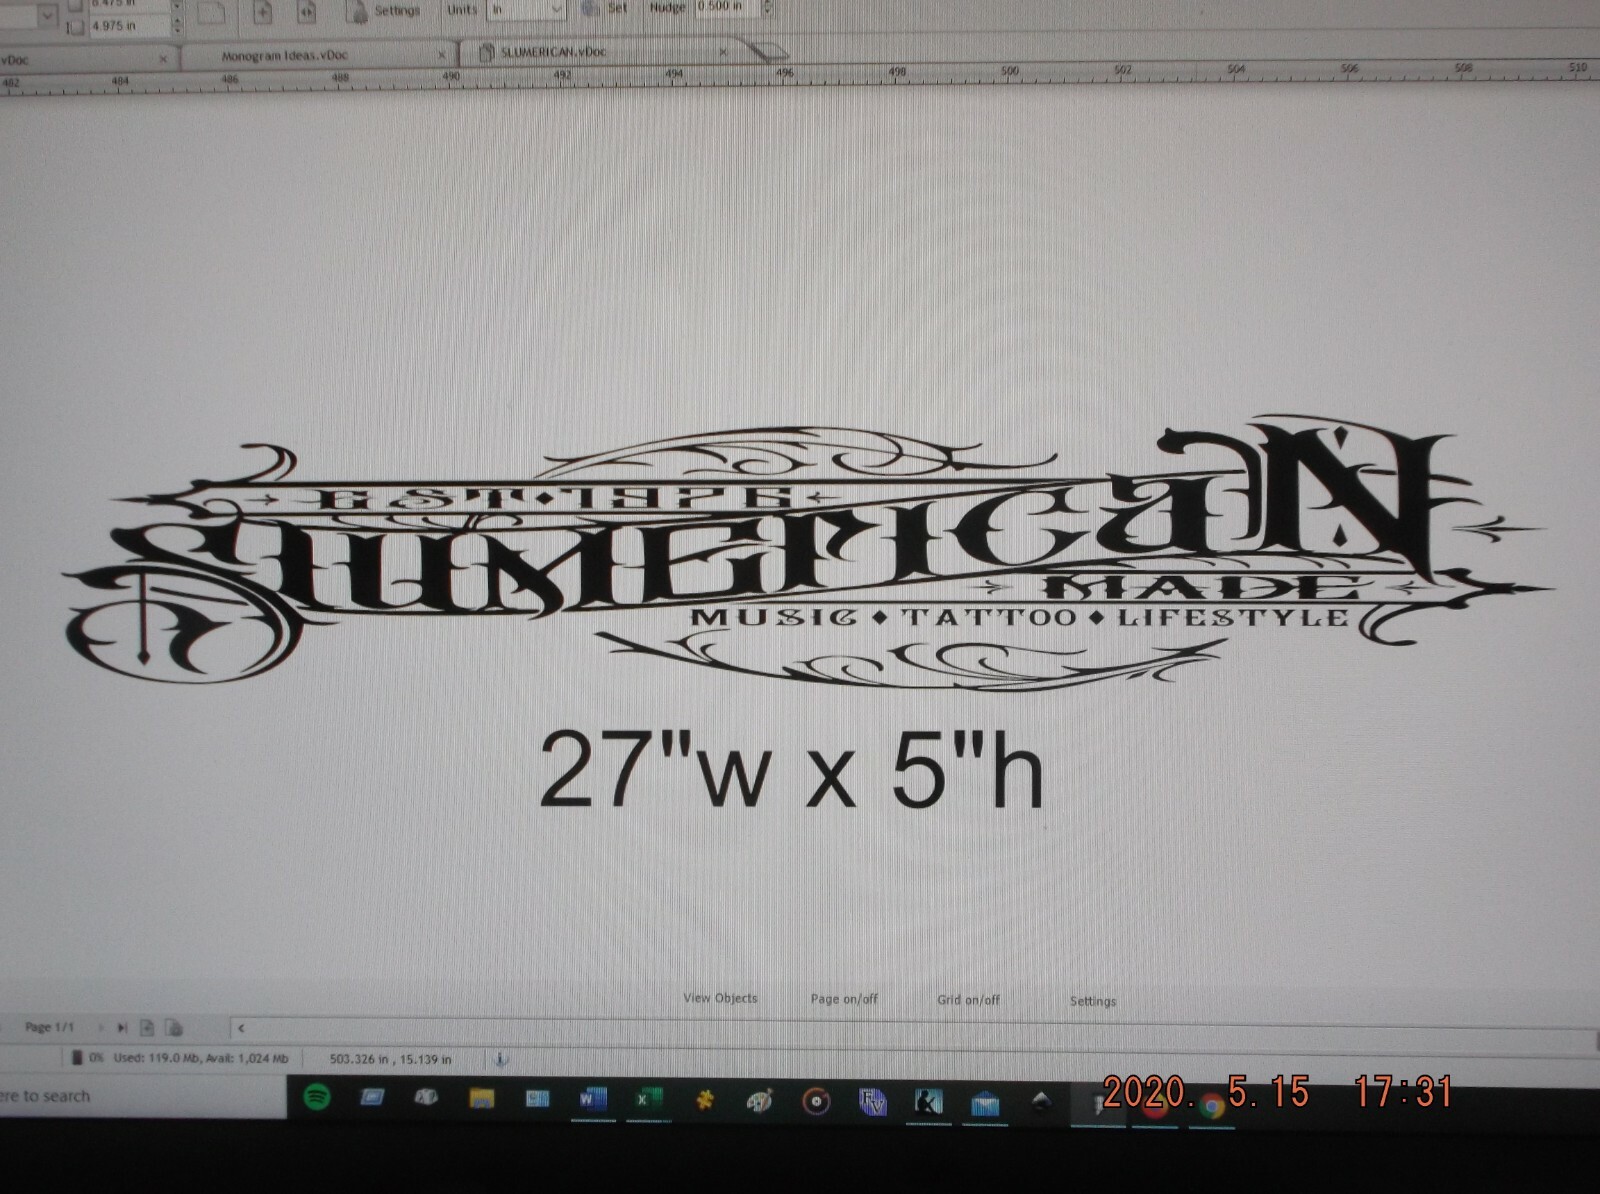Click the Nudge value stepper arrows
The image size is (1600, 1194).
pos(766,8)
